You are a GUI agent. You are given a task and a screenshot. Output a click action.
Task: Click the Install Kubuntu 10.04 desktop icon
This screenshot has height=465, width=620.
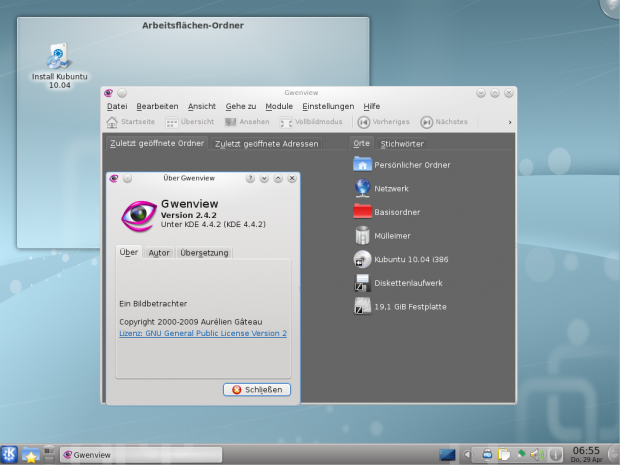pyautogui.click(x=59, y=66)
